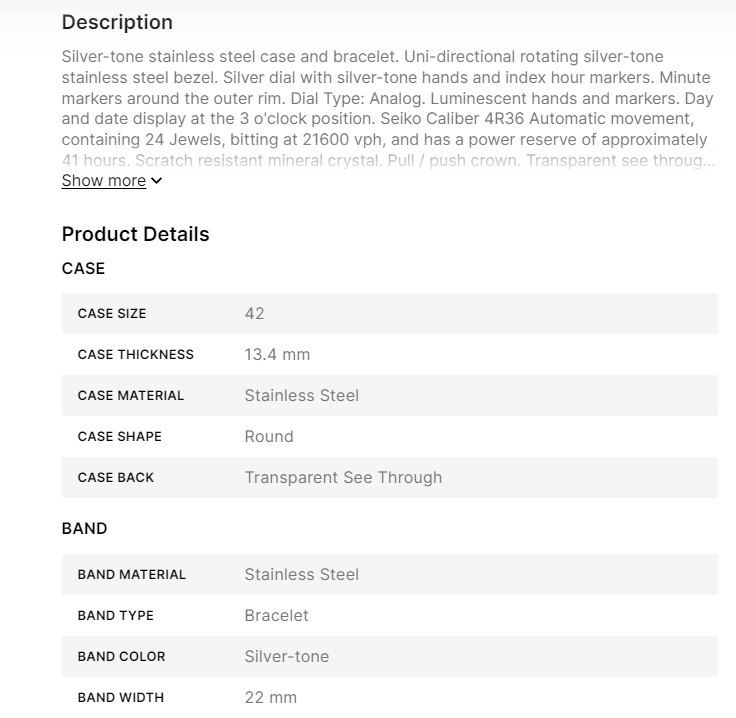Click the Show more link

[104, 181]
